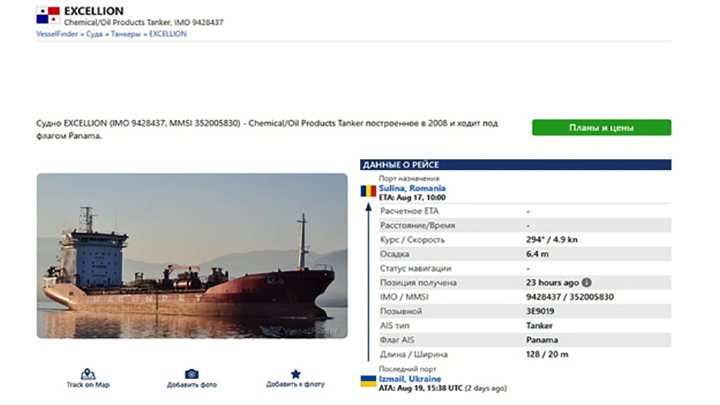Click the Порт назначения label
Viewport: 720px width, 405px height.
tap(409, 178)
